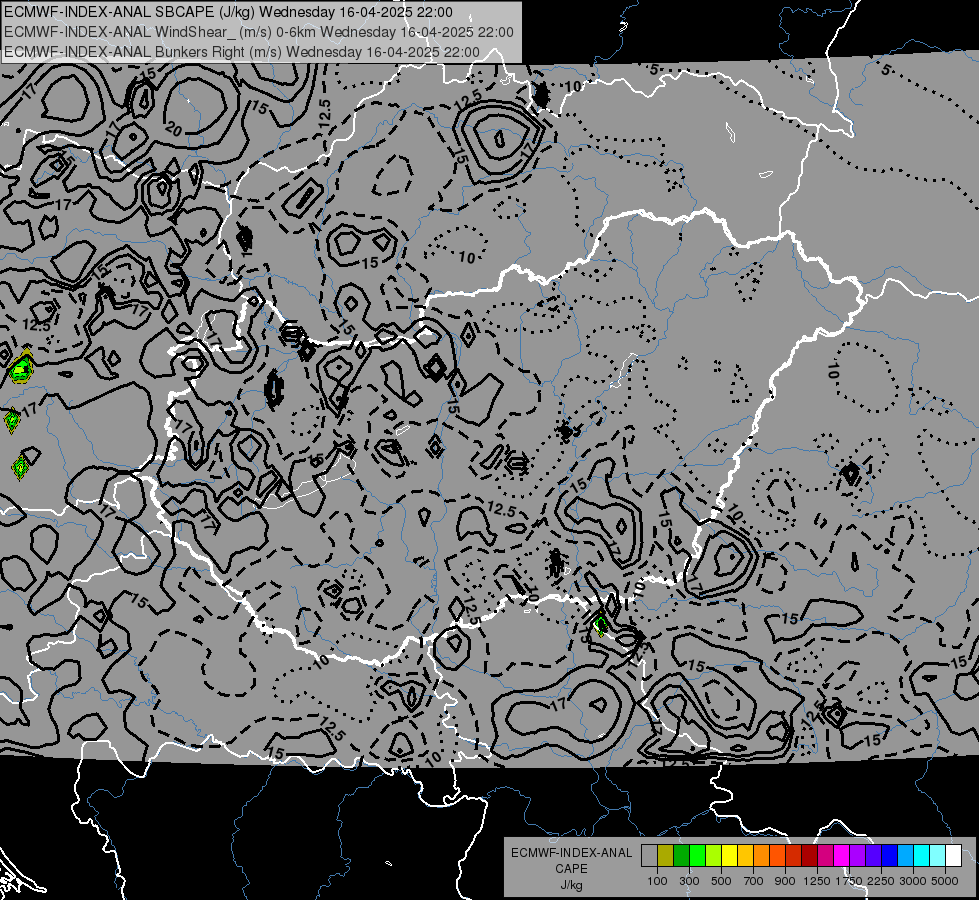
Task: Select the pale cyan swatch left of 5000 tick
Action: click(x=938, y=856)
